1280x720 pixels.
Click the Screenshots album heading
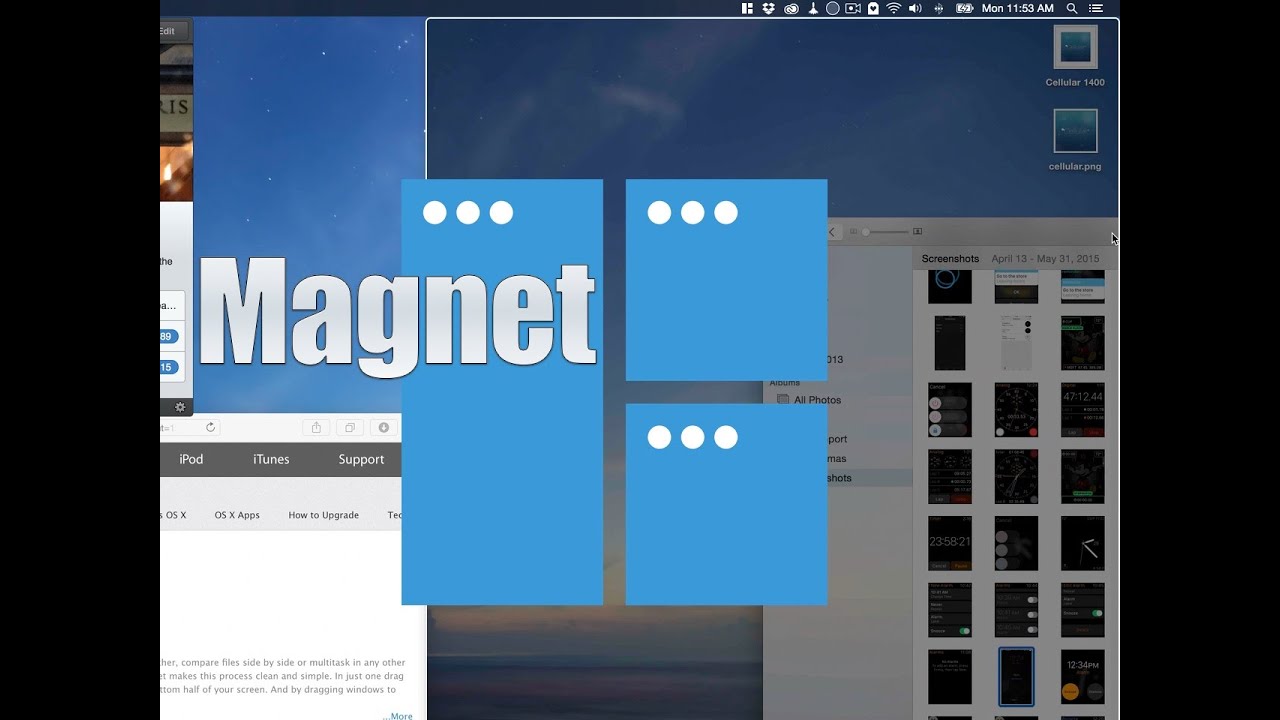click(950, 258)
